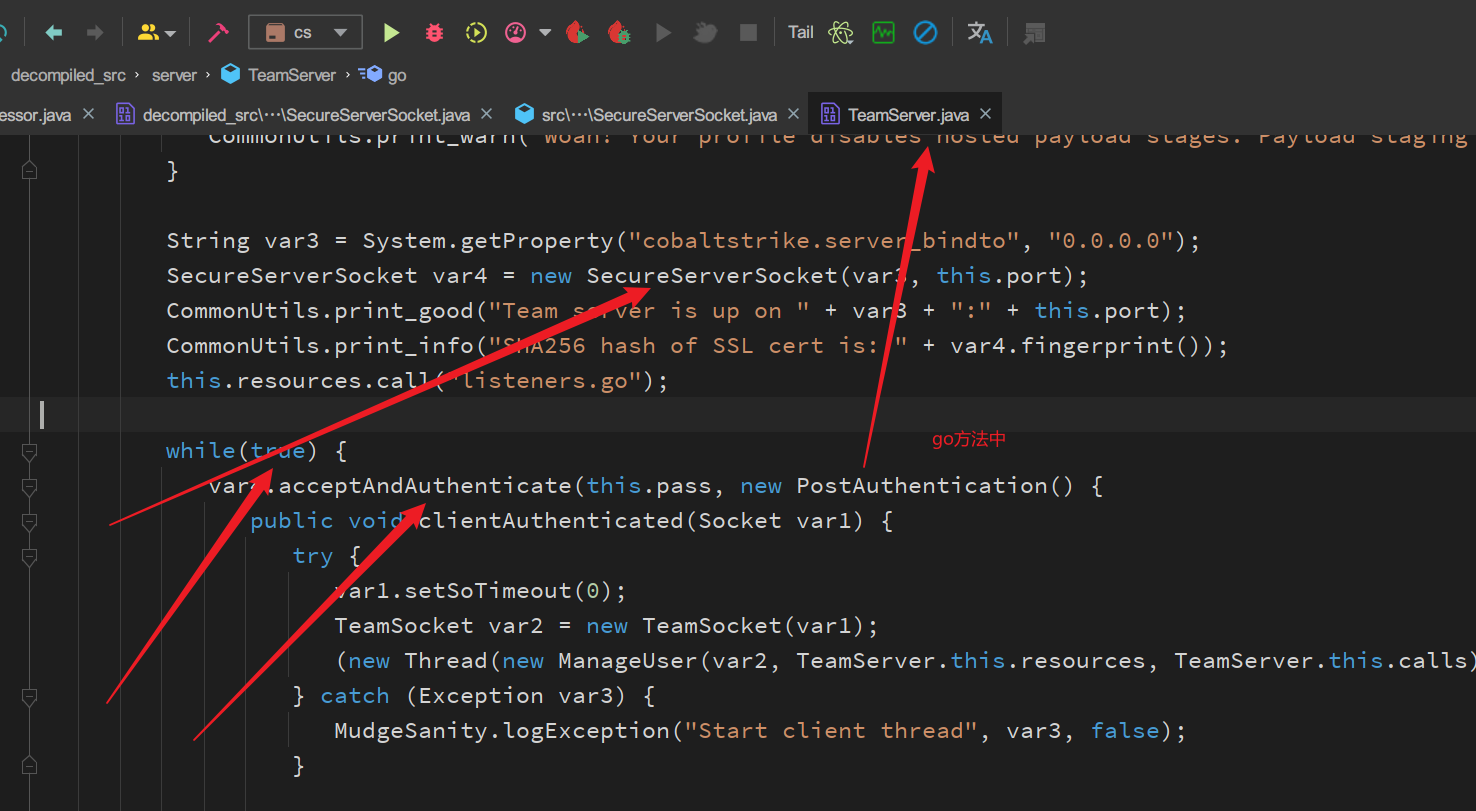Click the Translate icon
The width and height of the screenshot is (1476, 811).
click(980, 33)
